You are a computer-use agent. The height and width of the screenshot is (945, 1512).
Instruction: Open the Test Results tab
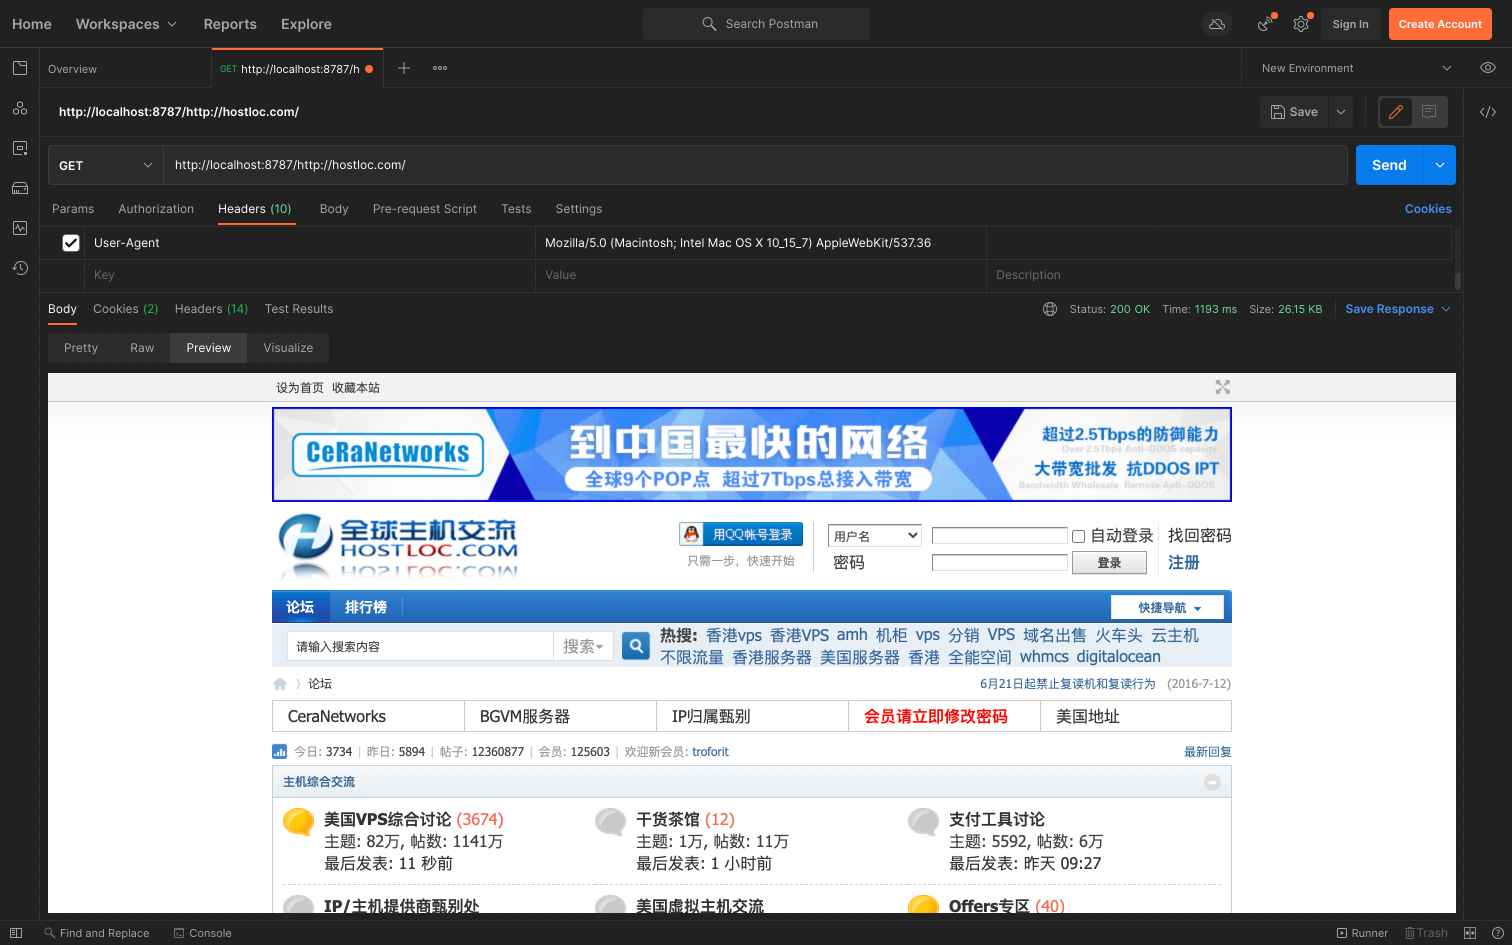coord(299,309)
